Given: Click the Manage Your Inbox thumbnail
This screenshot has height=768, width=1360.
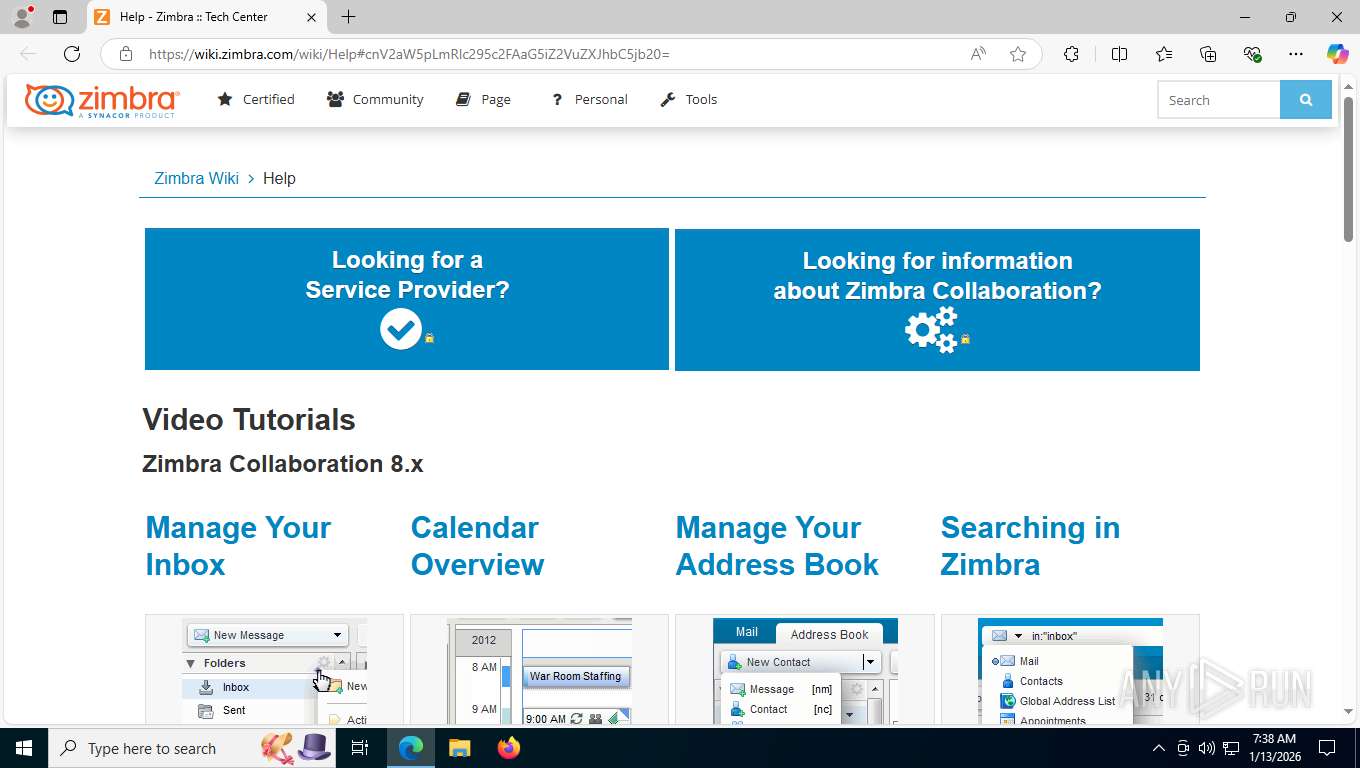Looking at the screenshot, I should pyautogui.click(x=274, y=670).
